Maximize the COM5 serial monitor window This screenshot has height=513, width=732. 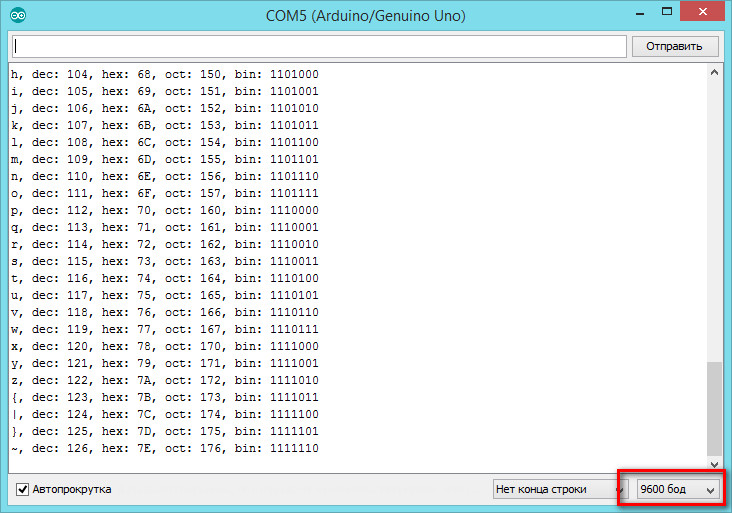pos(667,12)
